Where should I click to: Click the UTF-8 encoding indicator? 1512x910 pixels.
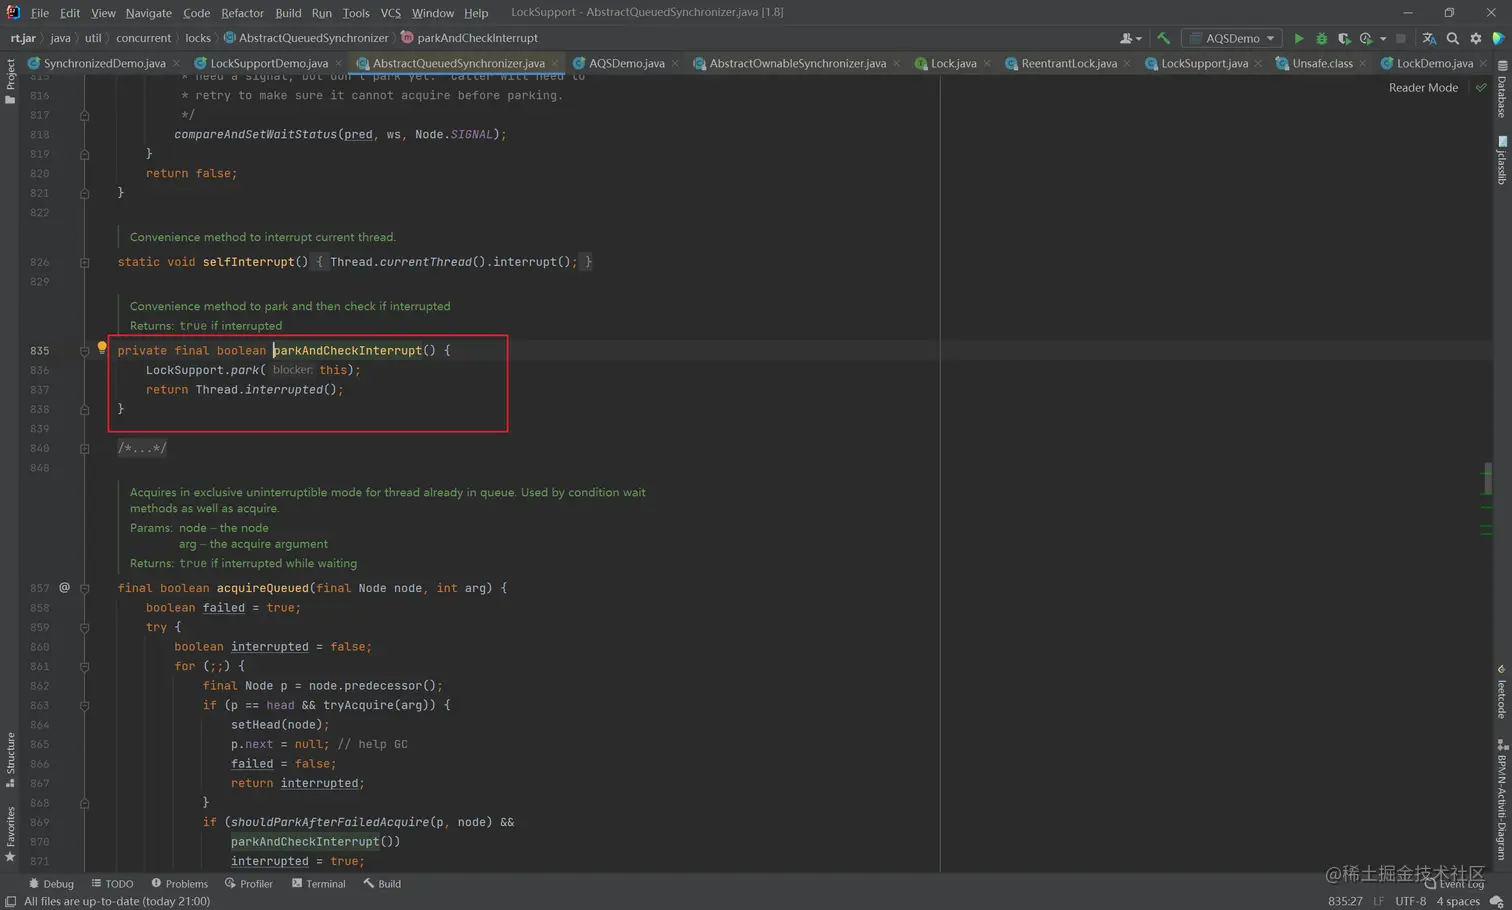[1410, 901]
